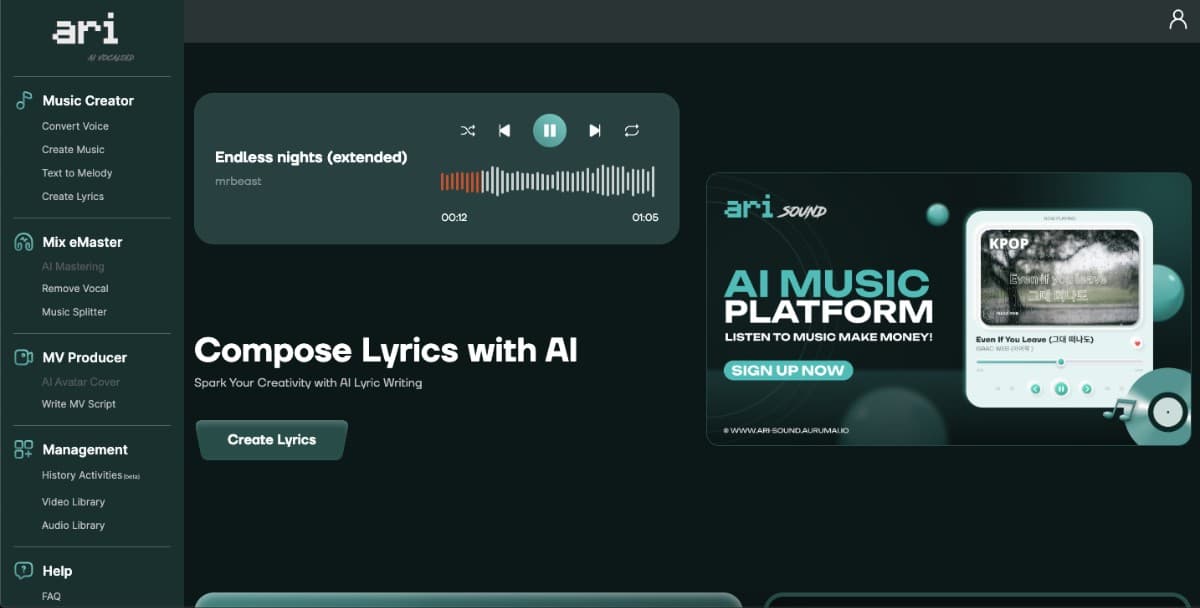1200x608 pixels.
Task: Click the total duration 01:05
Action: (x=645, y=217)
